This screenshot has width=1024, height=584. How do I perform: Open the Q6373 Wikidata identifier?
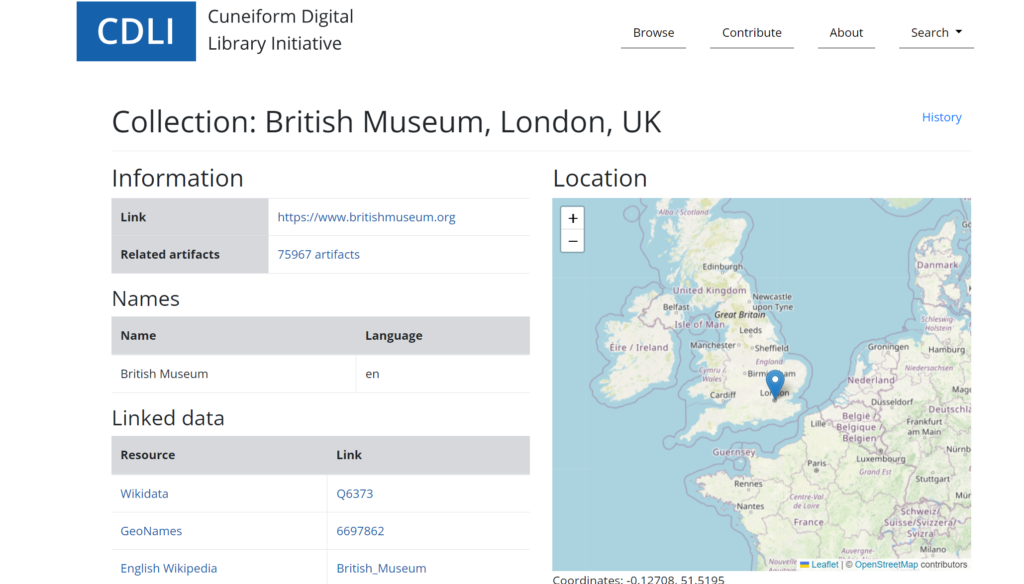pos(354,493)
